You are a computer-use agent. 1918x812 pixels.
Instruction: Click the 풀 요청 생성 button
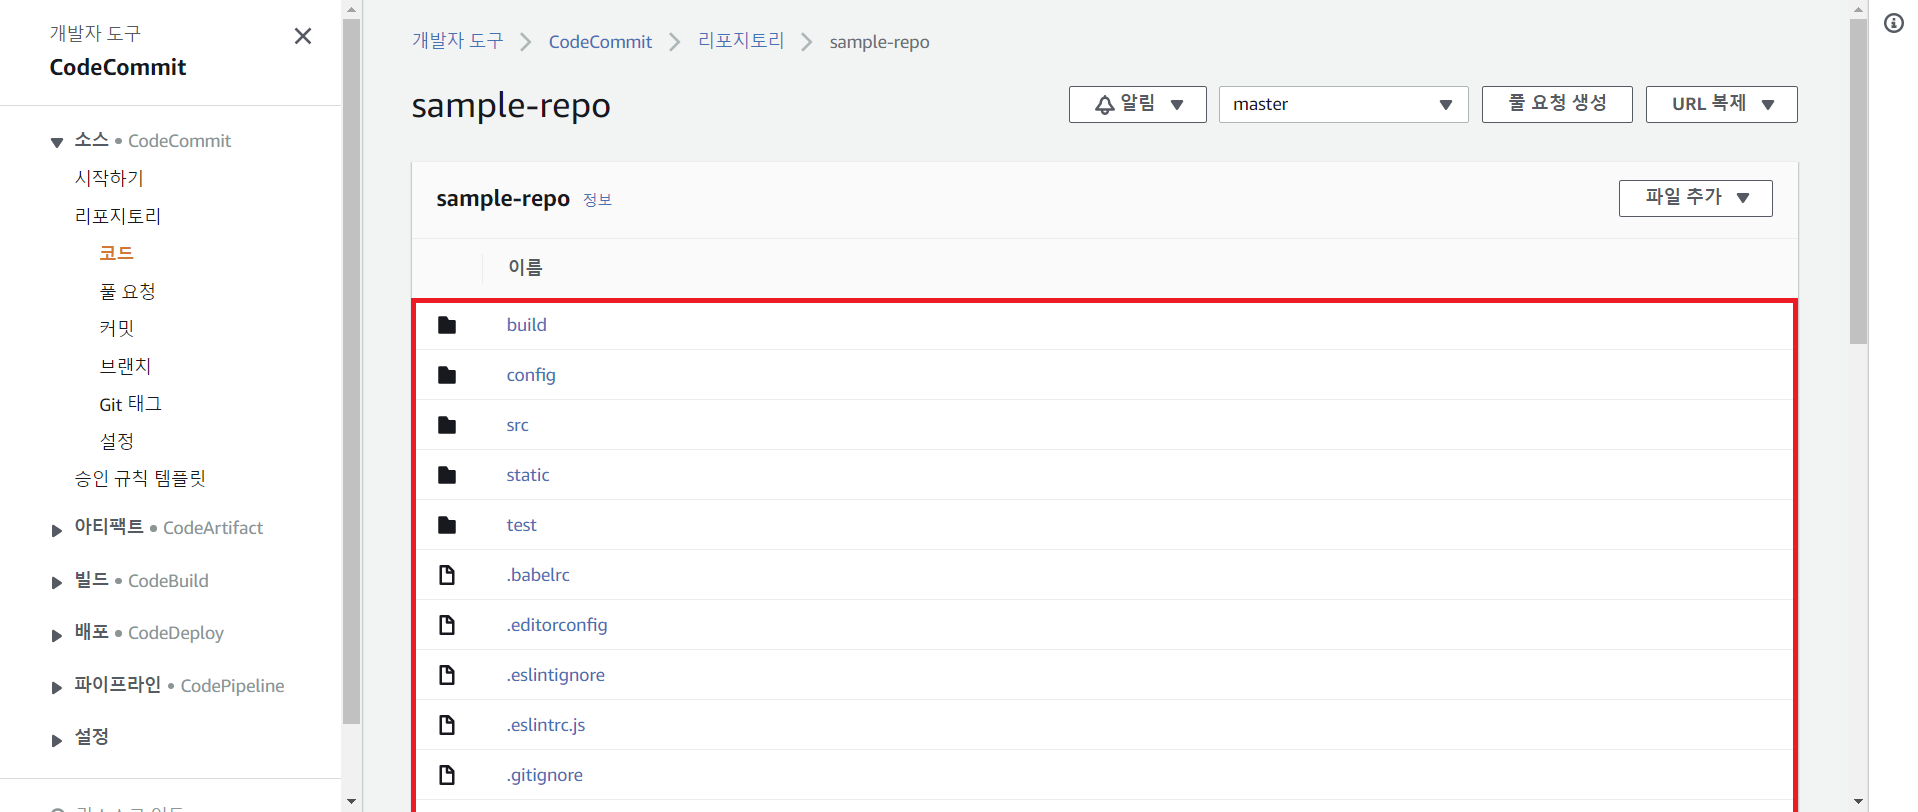pyautogui.click(x=1557, y=104)
